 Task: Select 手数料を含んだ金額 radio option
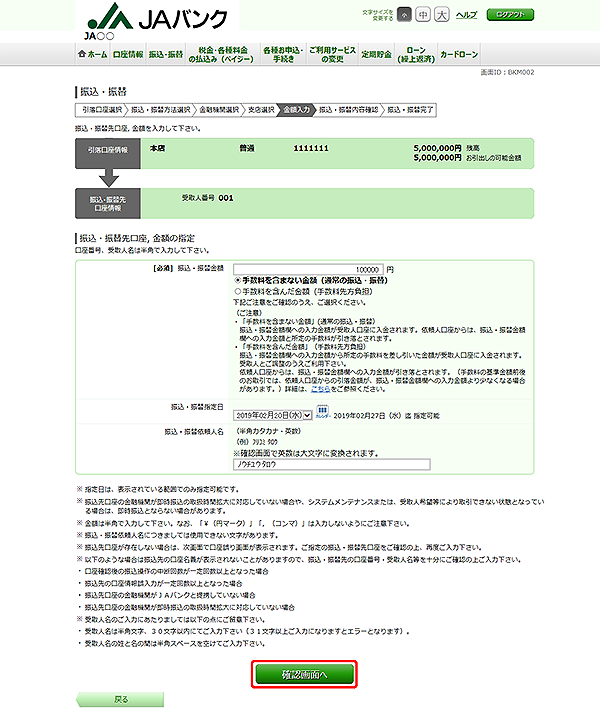click(x=237, y=293)
